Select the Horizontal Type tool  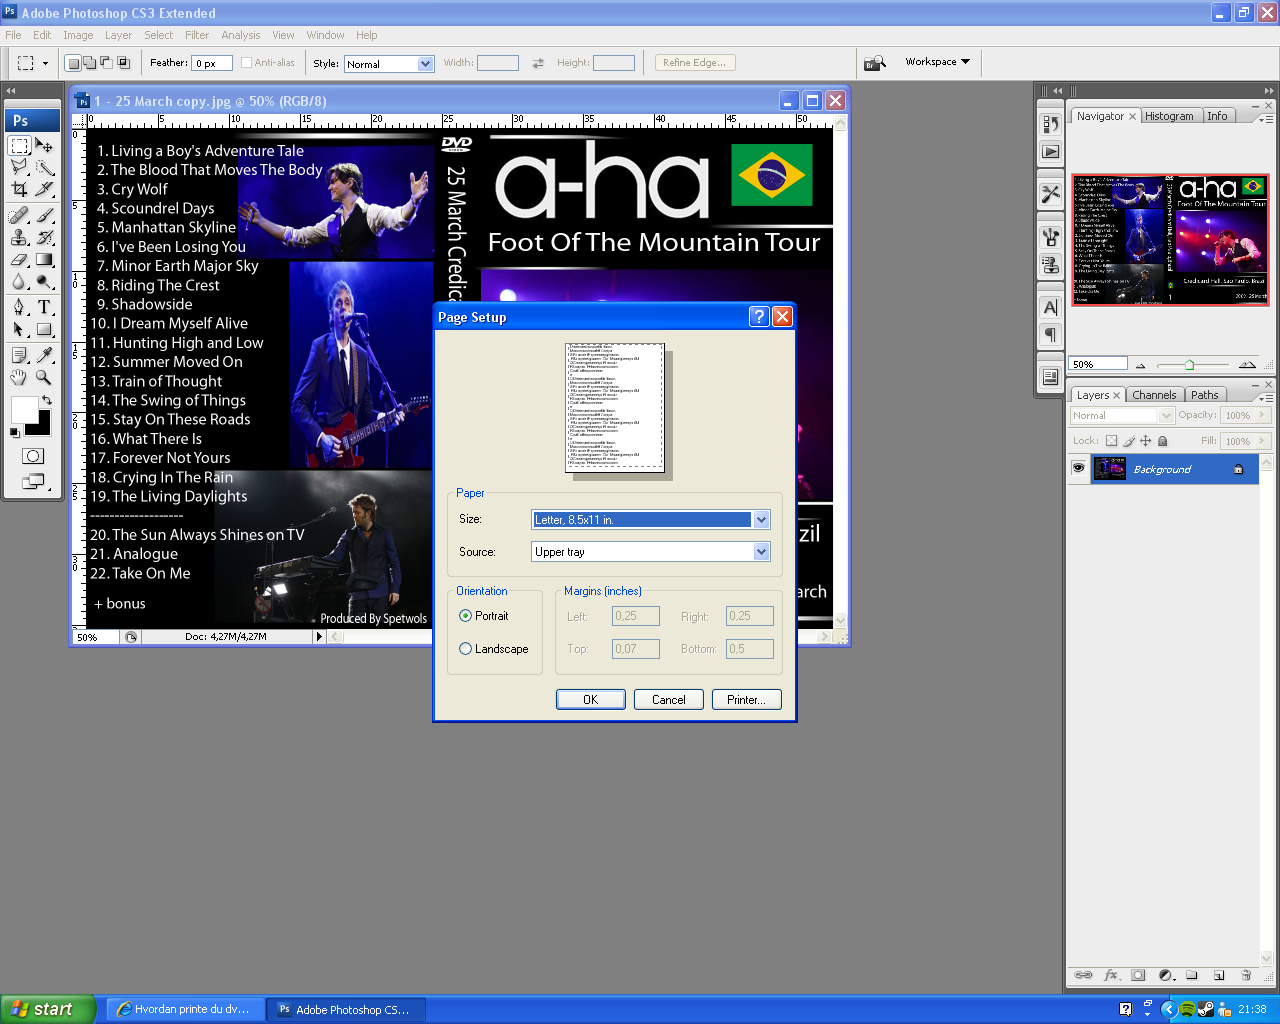[44, 307]
